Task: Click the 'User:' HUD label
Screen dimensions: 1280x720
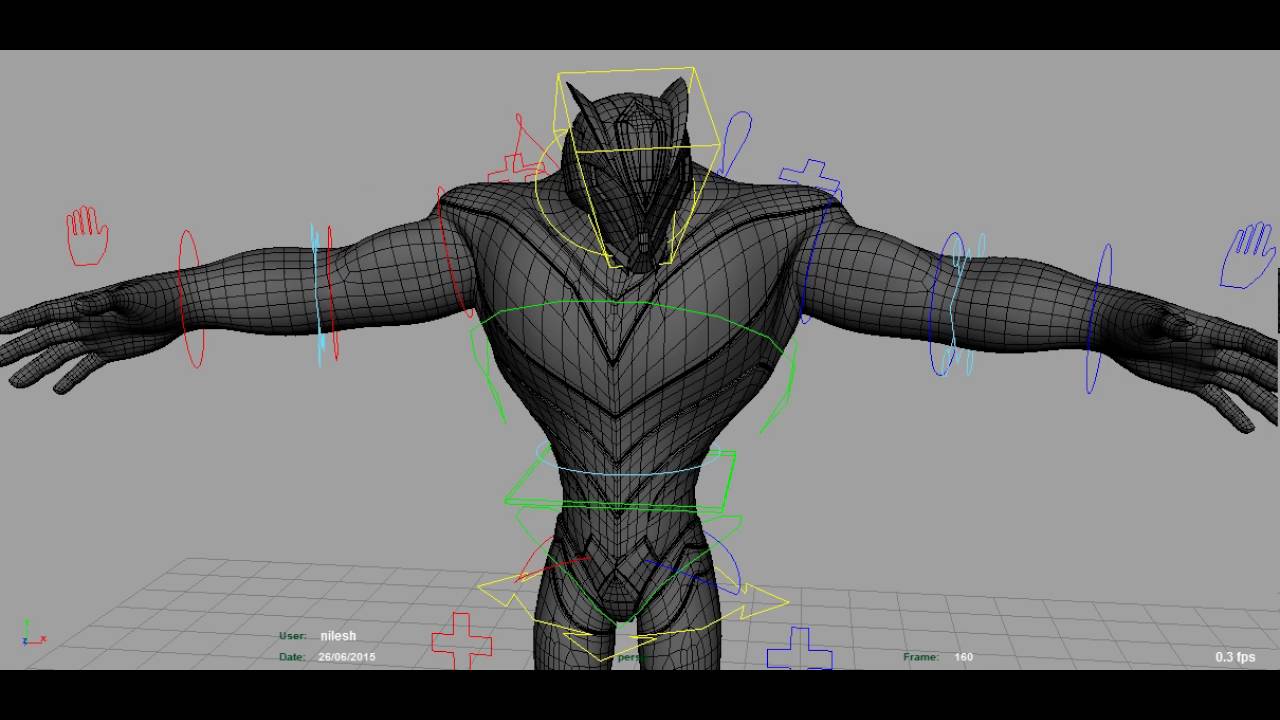Action: [x=292, y=636]
